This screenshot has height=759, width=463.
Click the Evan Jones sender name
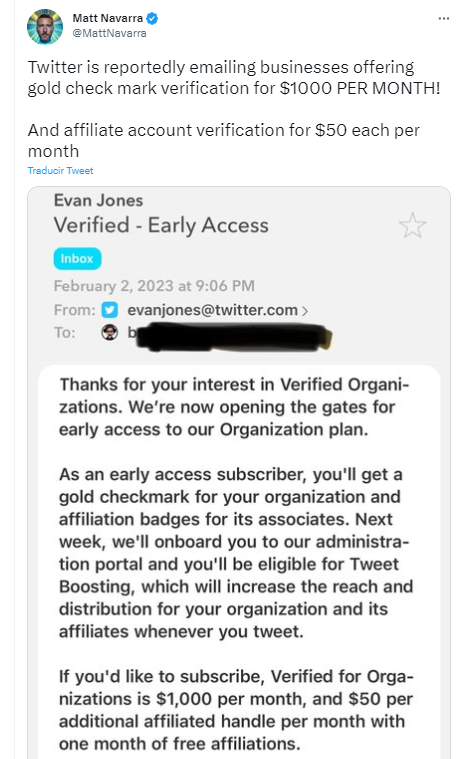click(98, 200)
